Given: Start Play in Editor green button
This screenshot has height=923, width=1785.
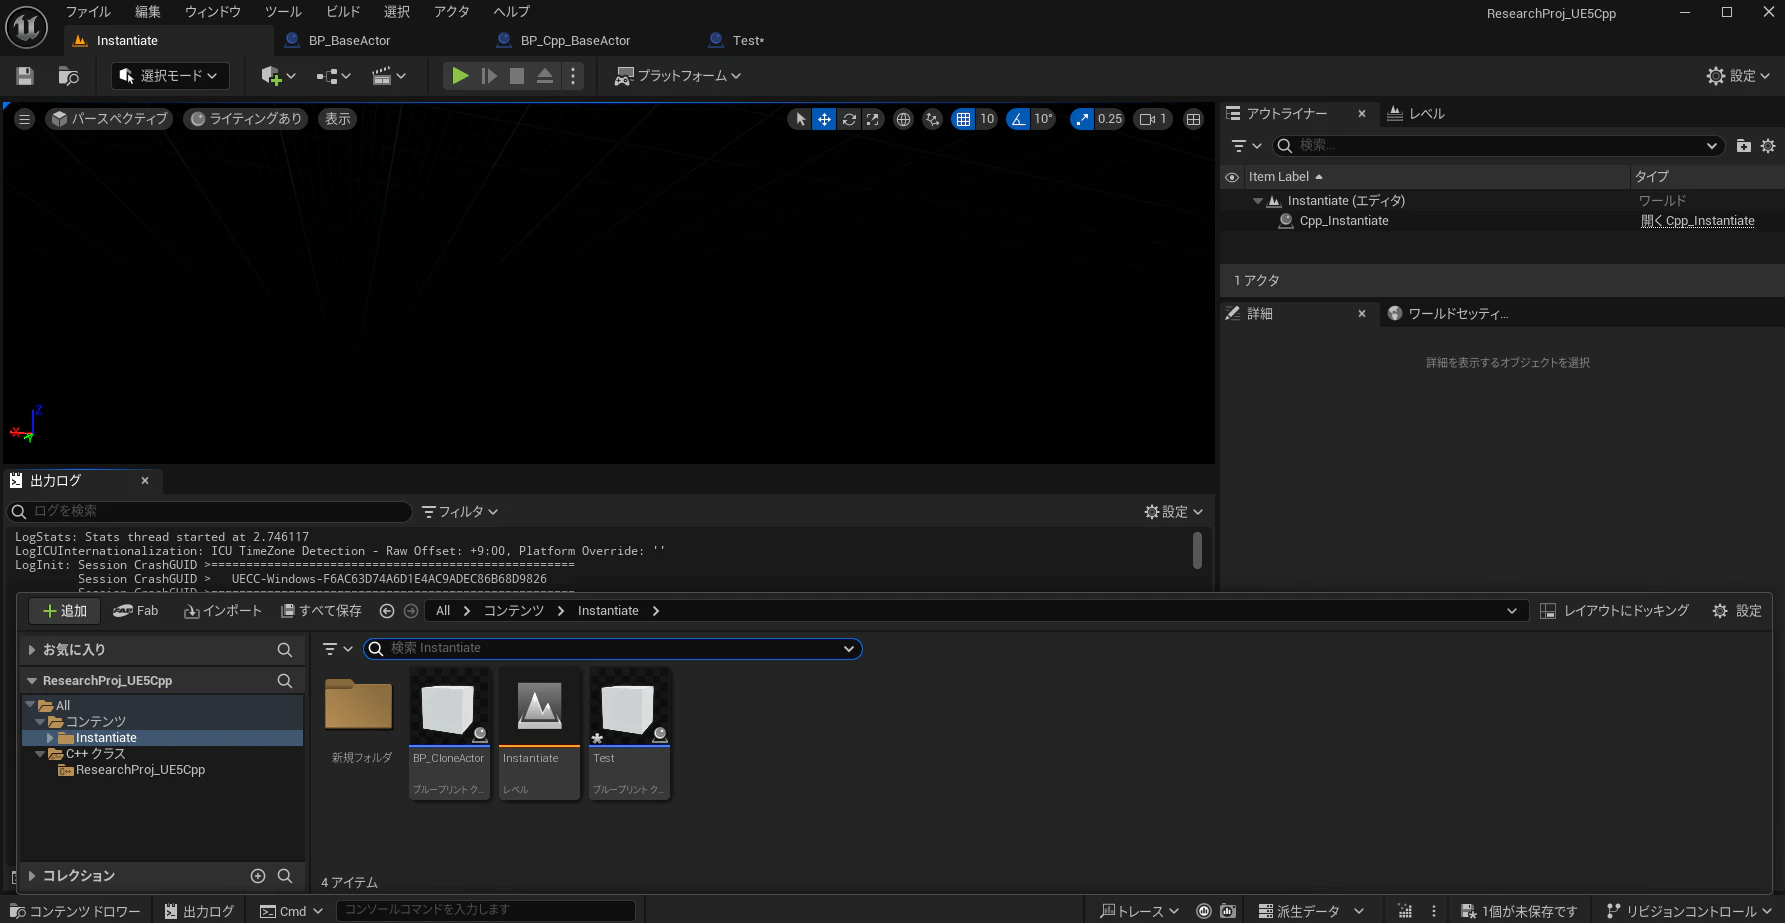Looking at the screenshot, I should click(460, 76).
